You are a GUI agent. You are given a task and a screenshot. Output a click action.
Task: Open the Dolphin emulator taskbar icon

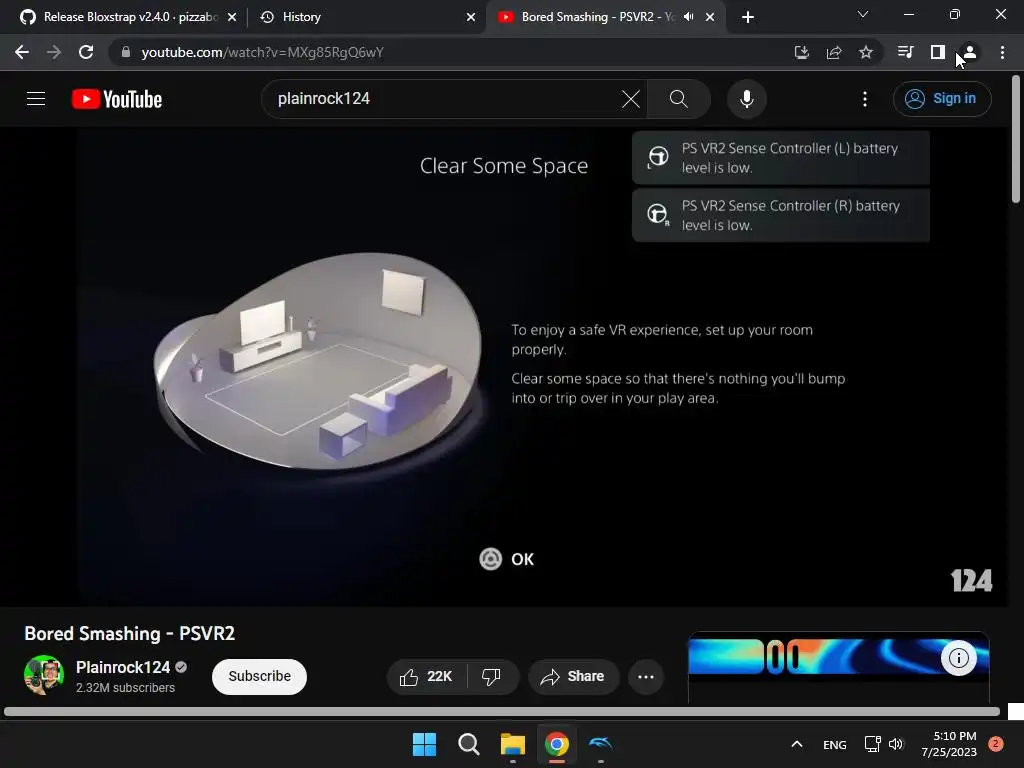point(601,744)
